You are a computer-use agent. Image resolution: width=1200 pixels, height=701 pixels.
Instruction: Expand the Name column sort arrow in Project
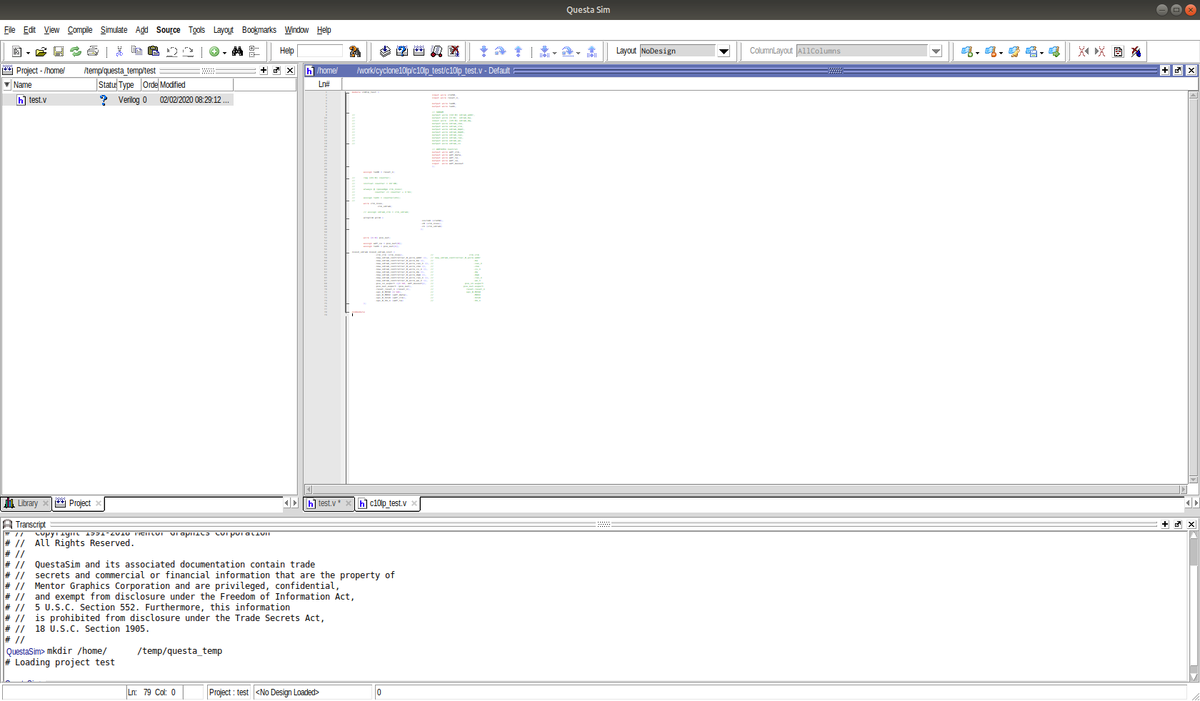[x=6, y=85]
